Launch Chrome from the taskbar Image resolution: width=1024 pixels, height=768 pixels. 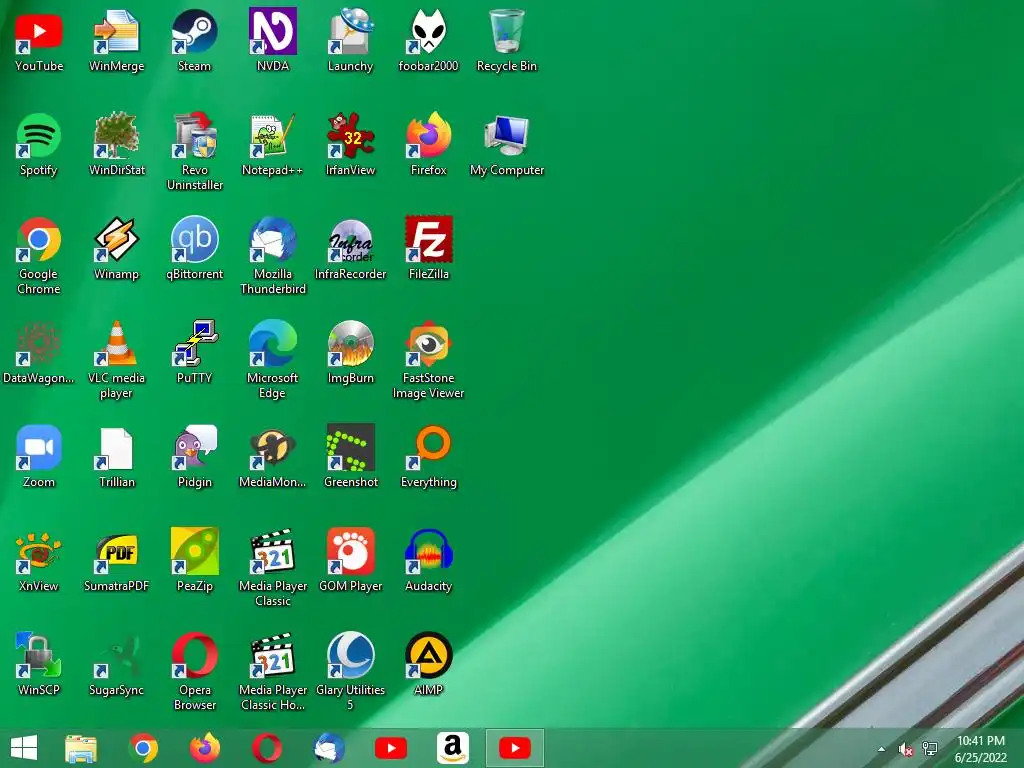[143, 748]
